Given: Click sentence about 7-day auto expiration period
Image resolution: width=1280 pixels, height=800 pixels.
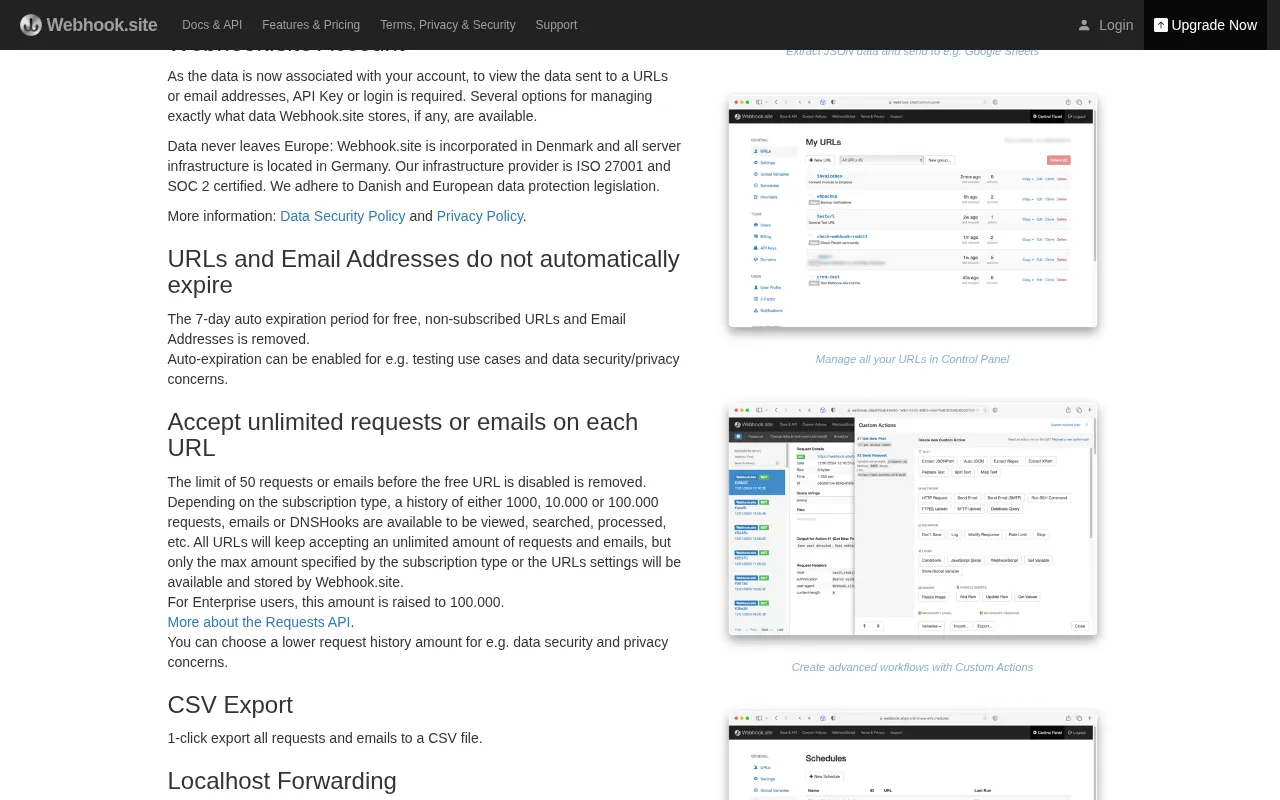Looking at the screenshot, I should (397, 329).
